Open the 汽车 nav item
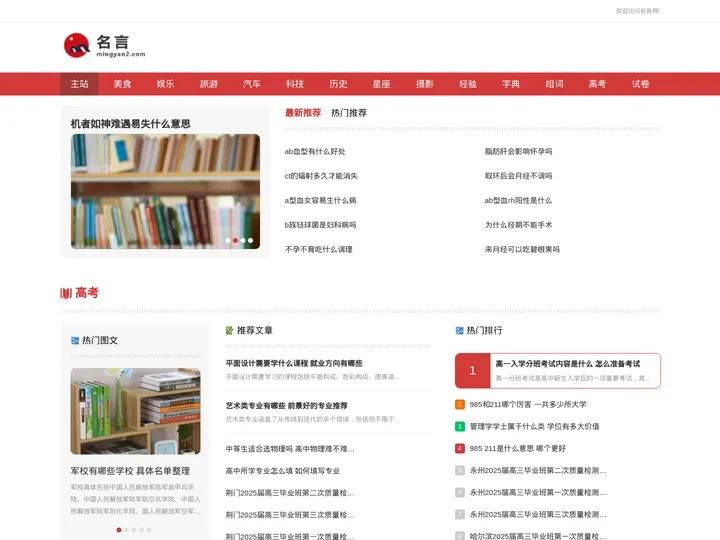The height and width of the screenshot is (540, 720). (252, 84)
